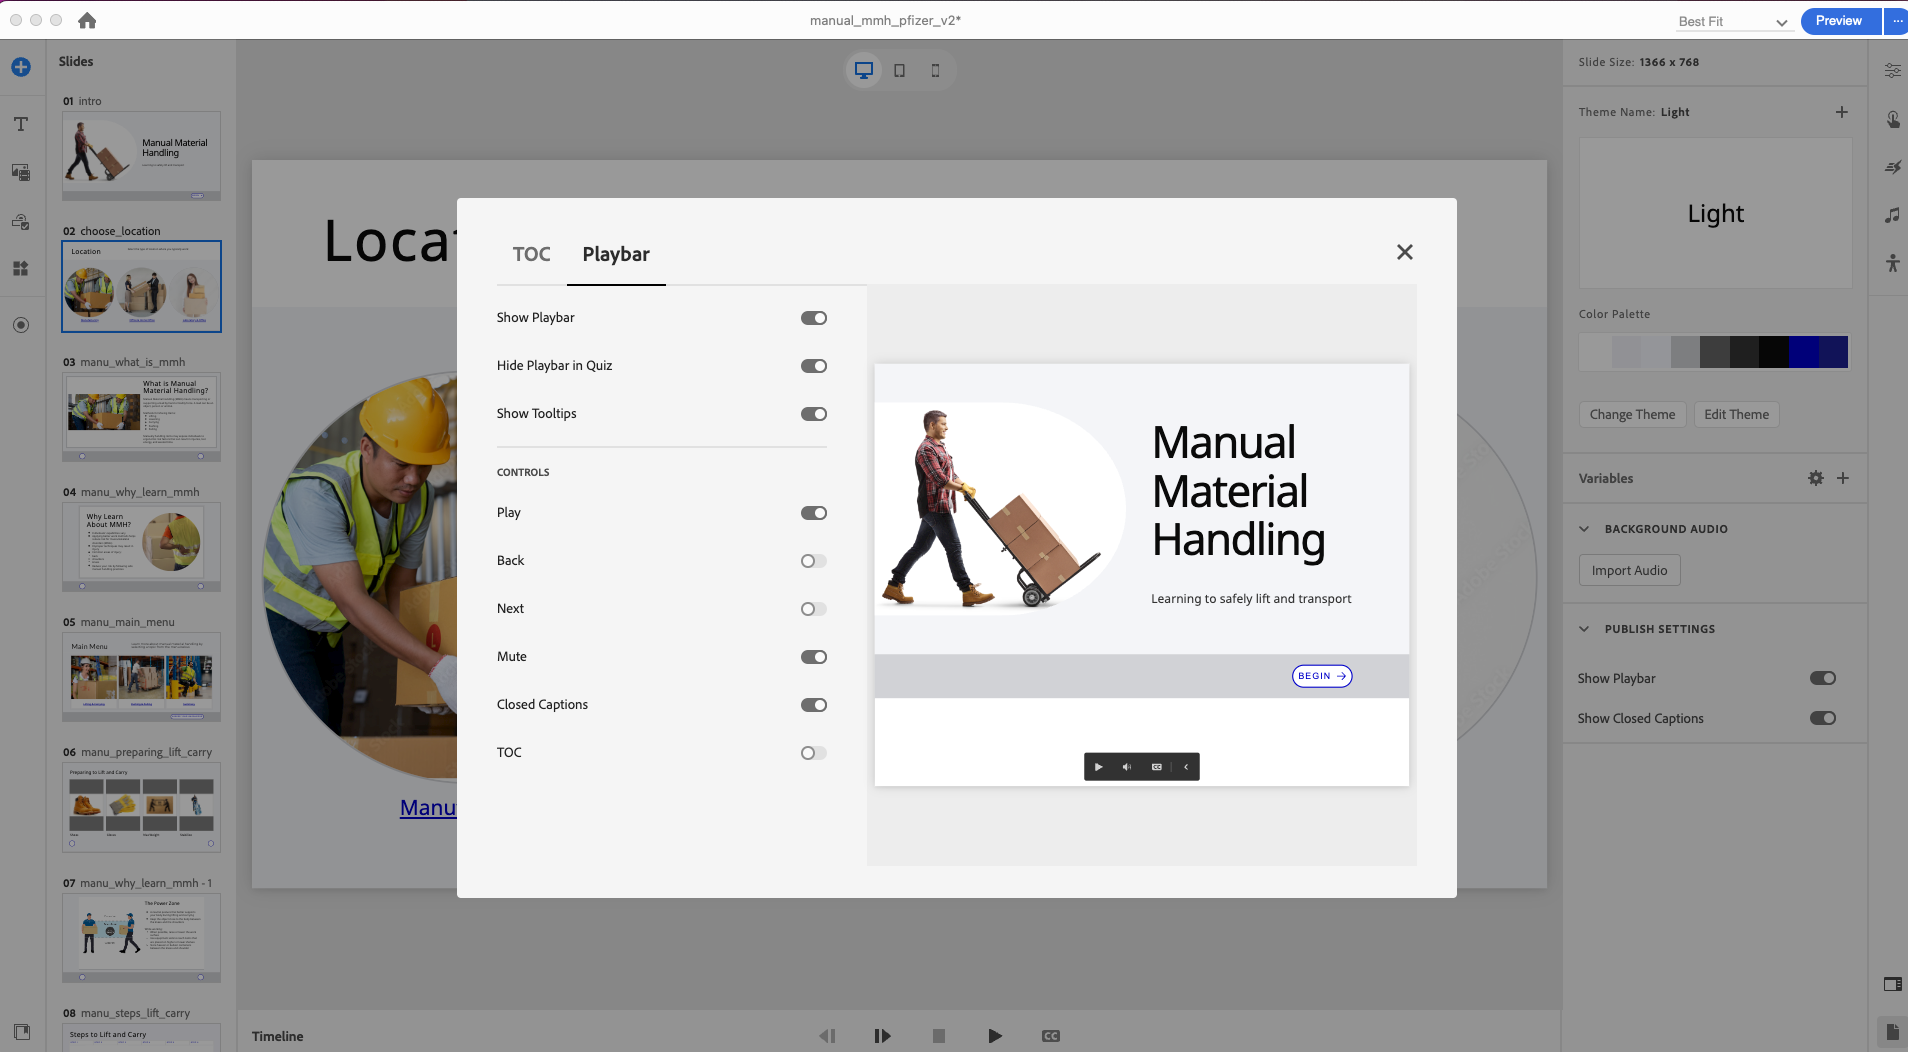Open the Media panel icon
The height and width of the screenshot is (1052, 1908).
pos(21,172)
